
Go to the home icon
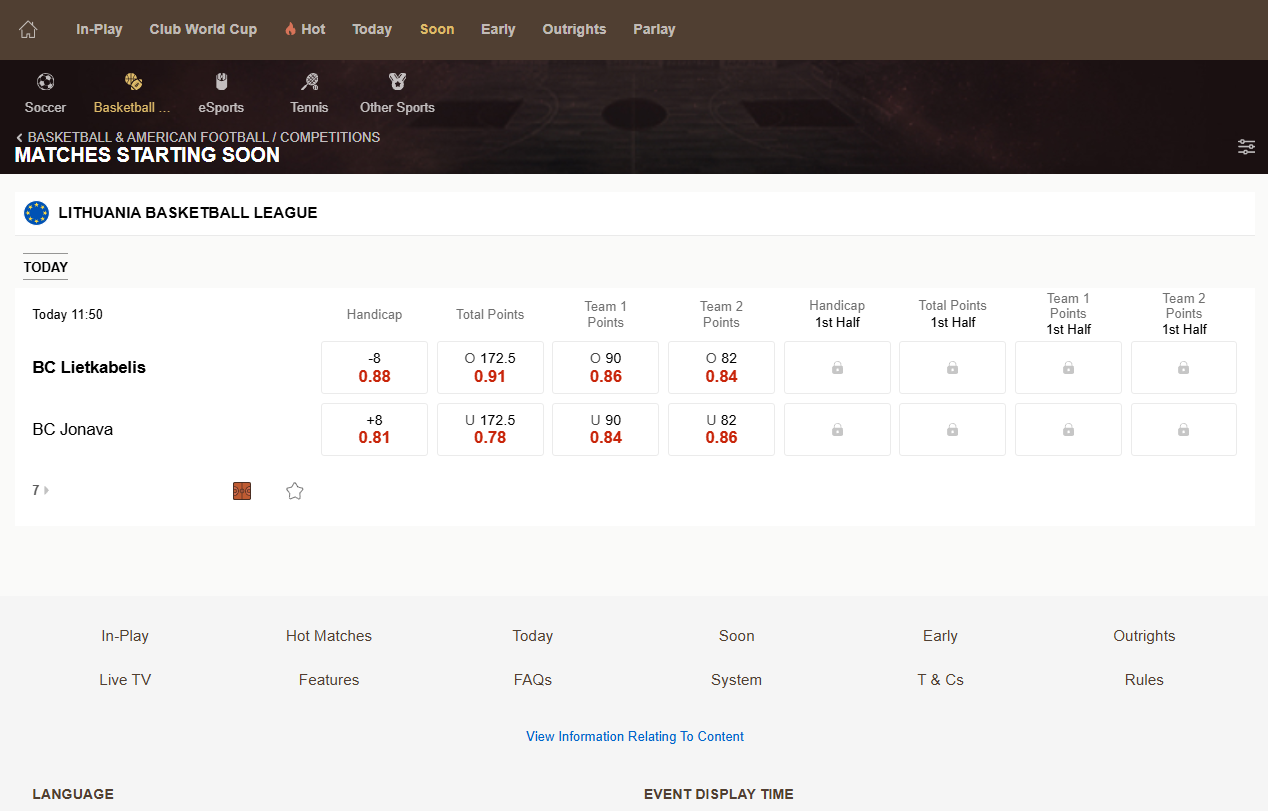28,29
